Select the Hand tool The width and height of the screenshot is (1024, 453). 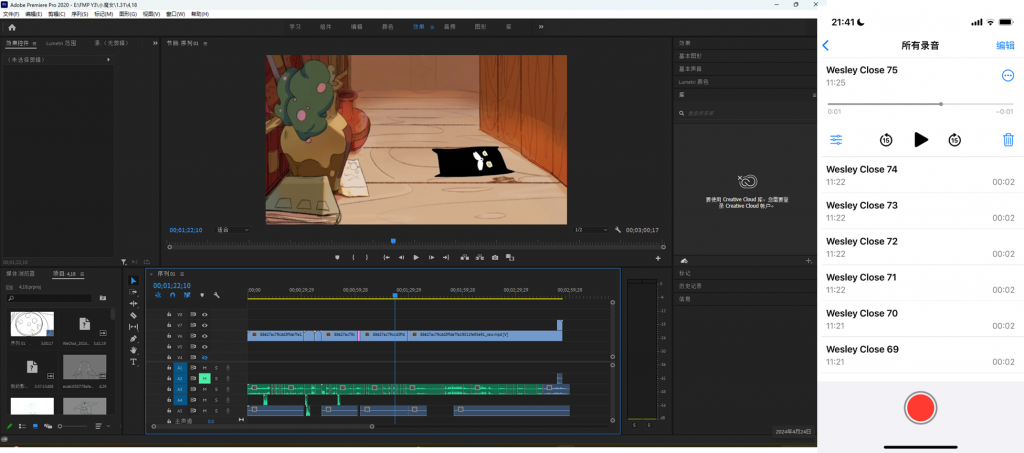[x=134, y=350]
